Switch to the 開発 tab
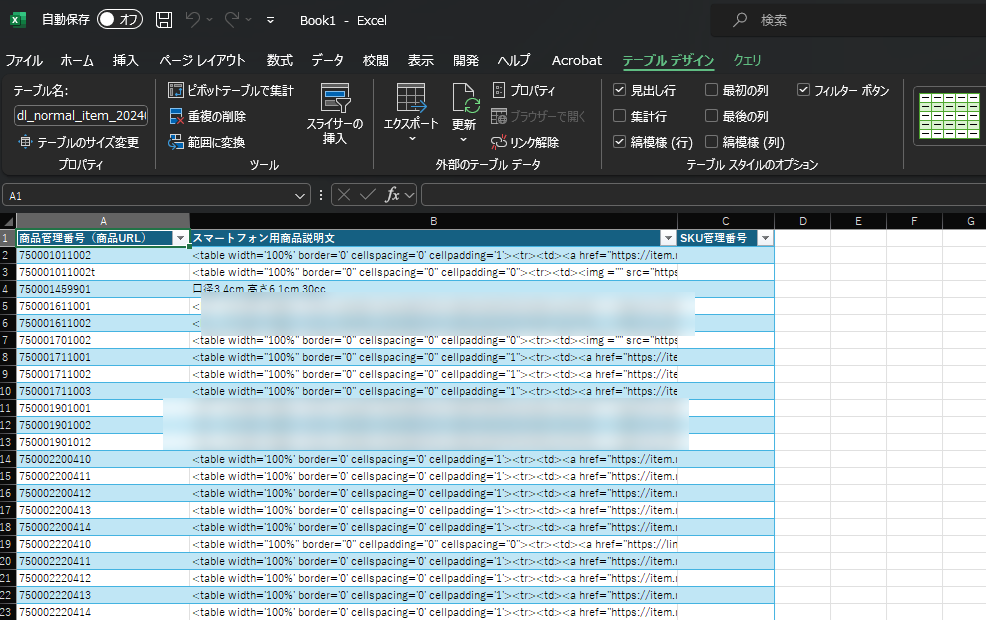The image size is (986, 620). click(466, 60)
